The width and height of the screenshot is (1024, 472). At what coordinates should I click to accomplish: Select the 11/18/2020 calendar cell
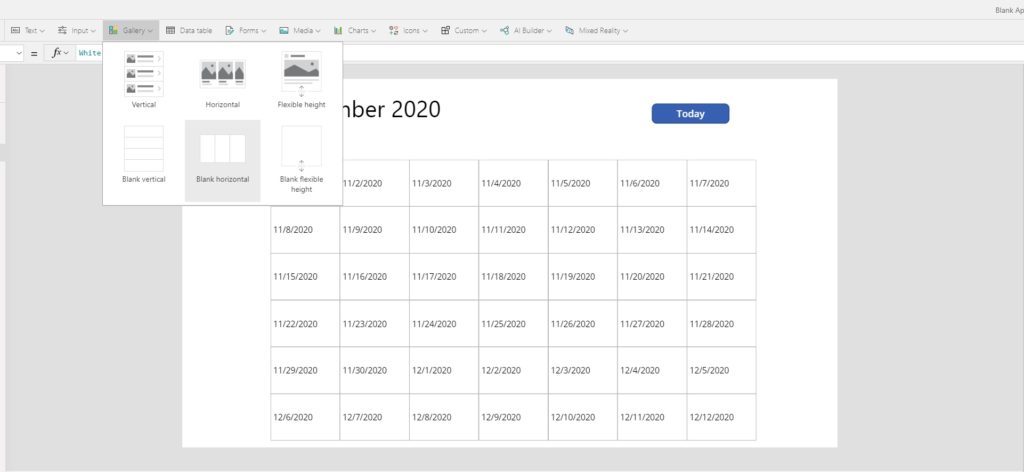513,277
